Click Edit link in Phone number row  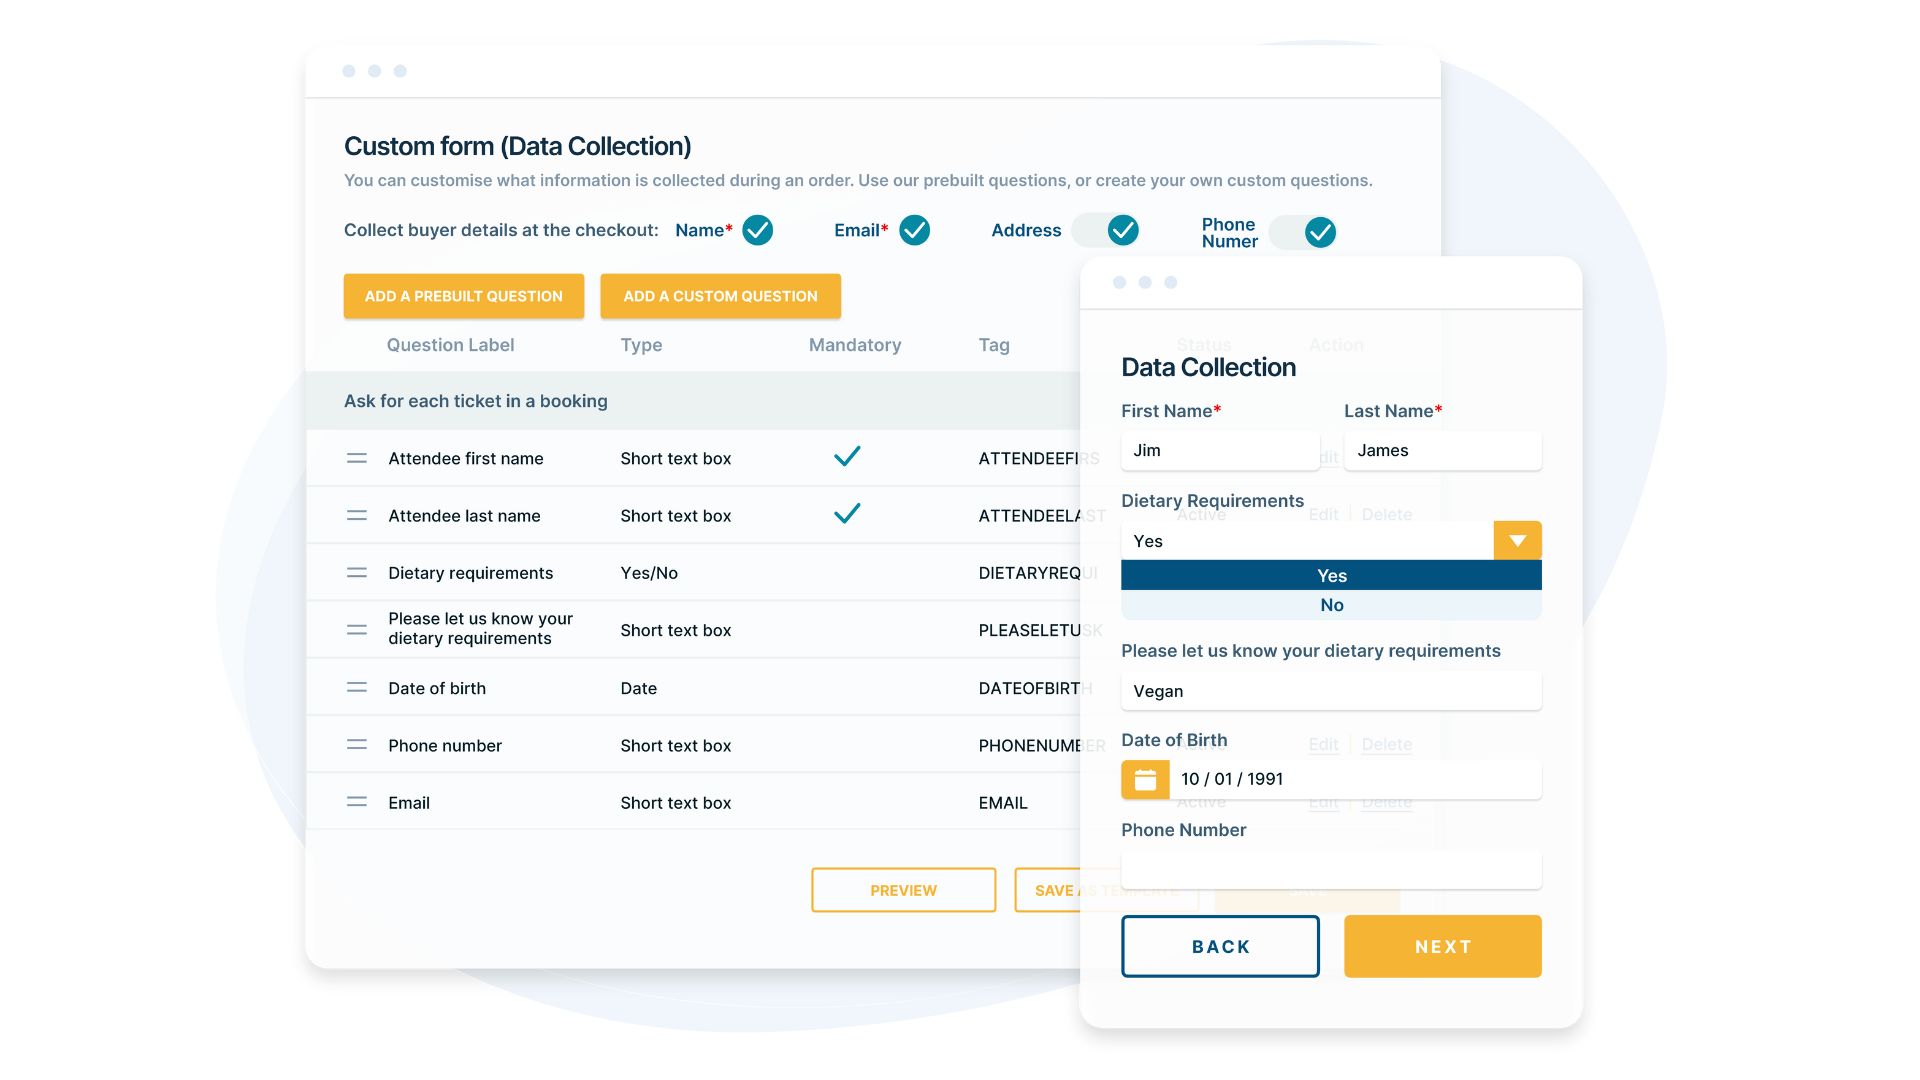1323,744
